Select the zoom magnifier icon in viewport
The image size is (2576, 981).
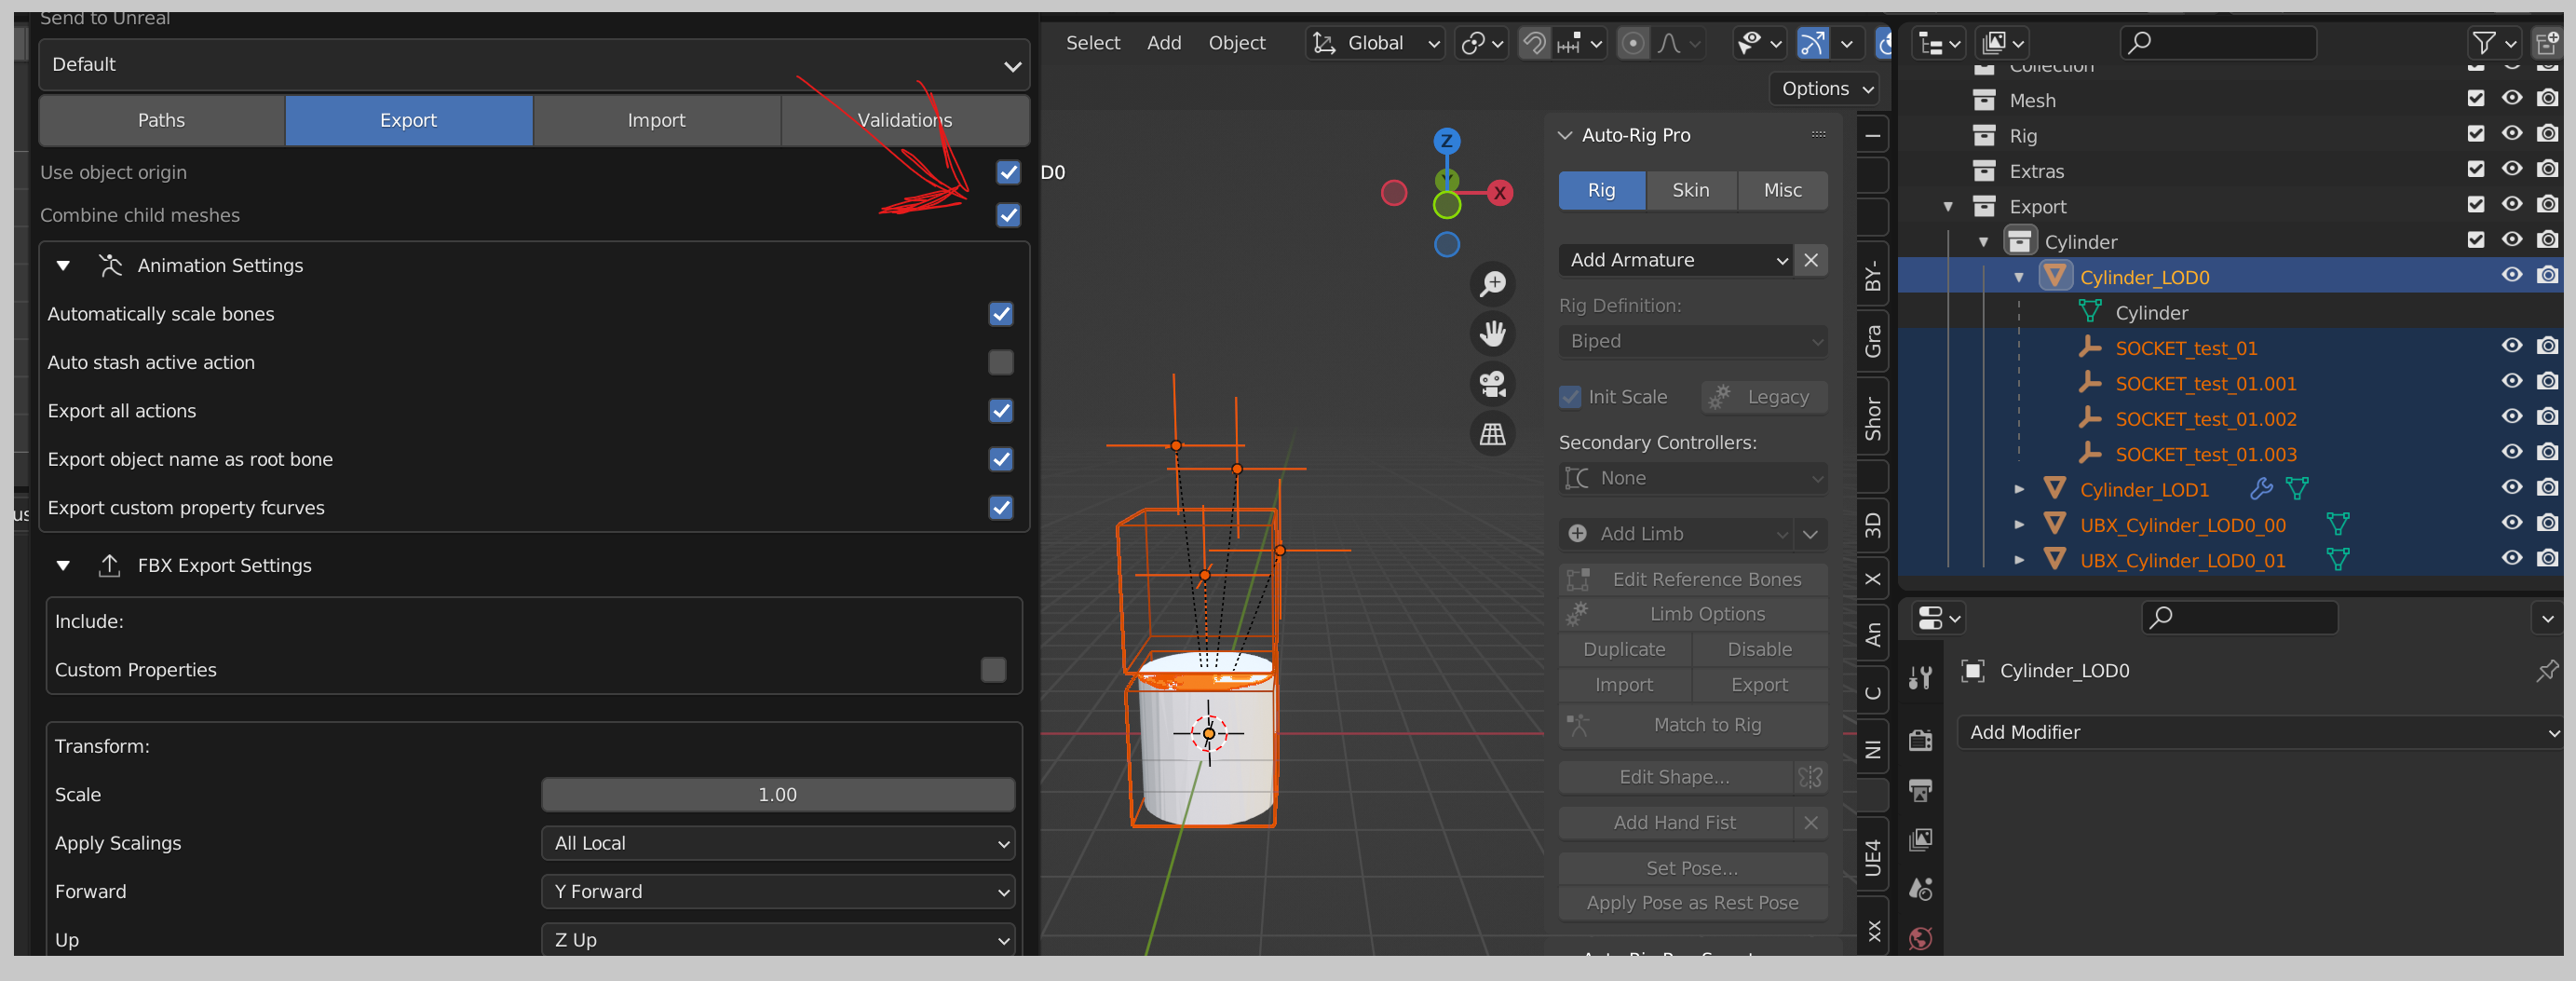(x=1492, y=283)
